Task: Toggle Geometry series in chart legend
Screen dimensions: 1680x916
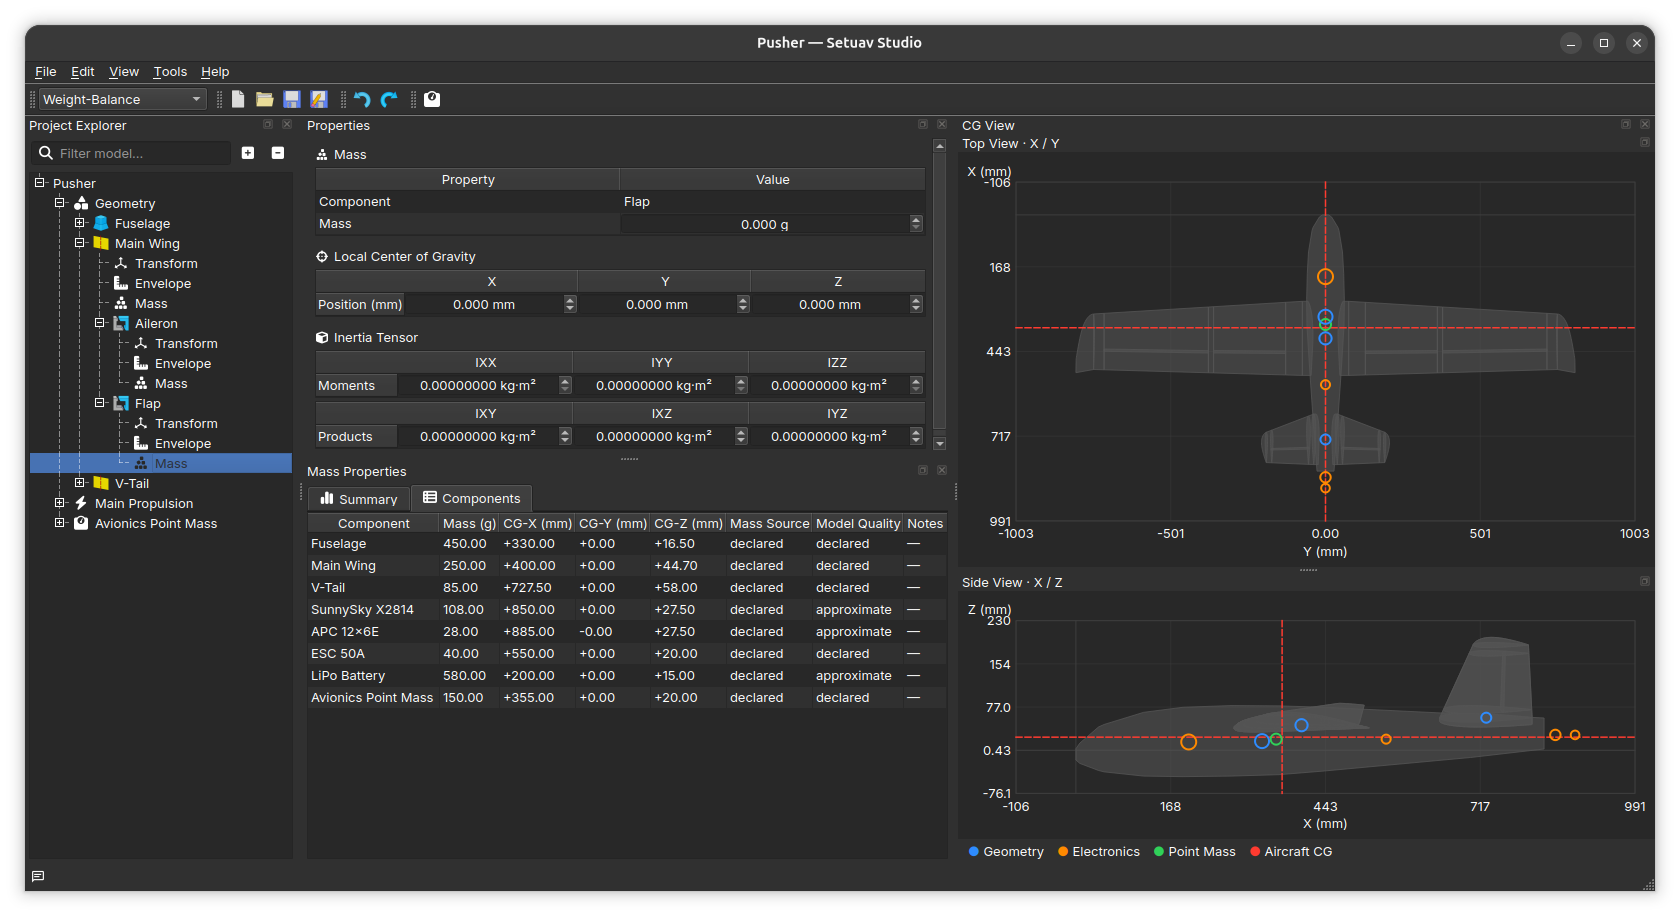Action: pos(1006,852)
